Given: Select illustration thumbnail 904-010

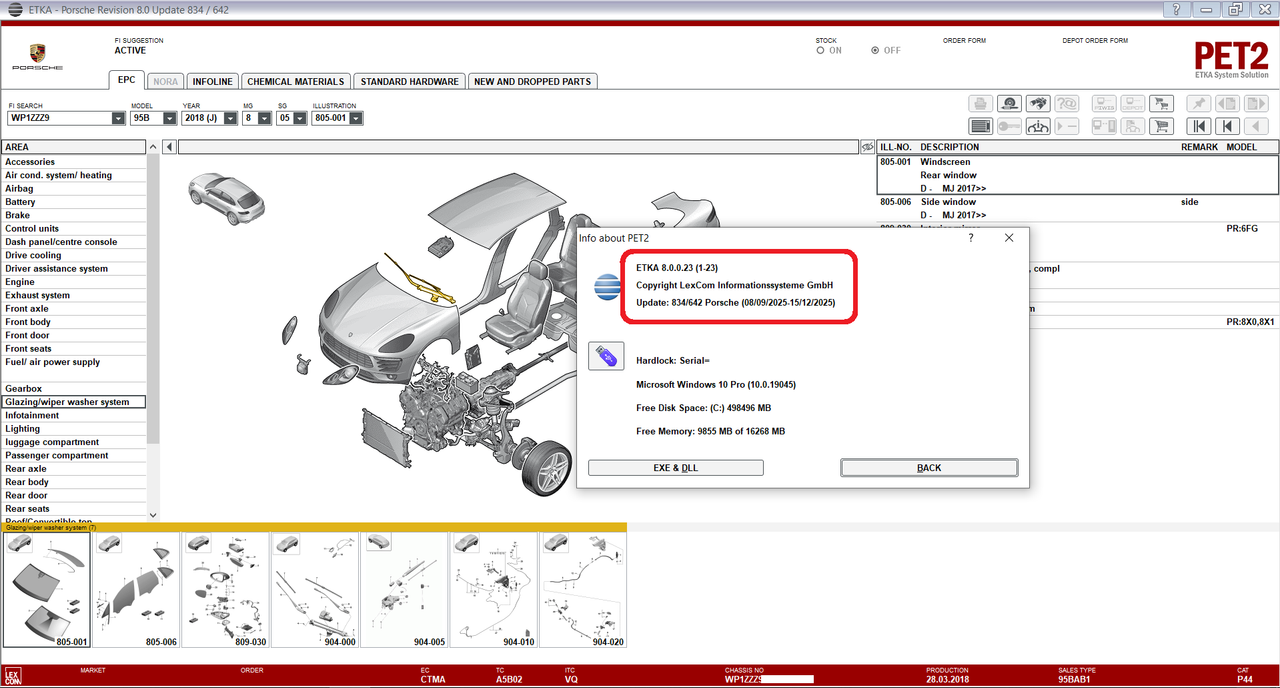Looking at the screenshot, I should click(494, 590).
